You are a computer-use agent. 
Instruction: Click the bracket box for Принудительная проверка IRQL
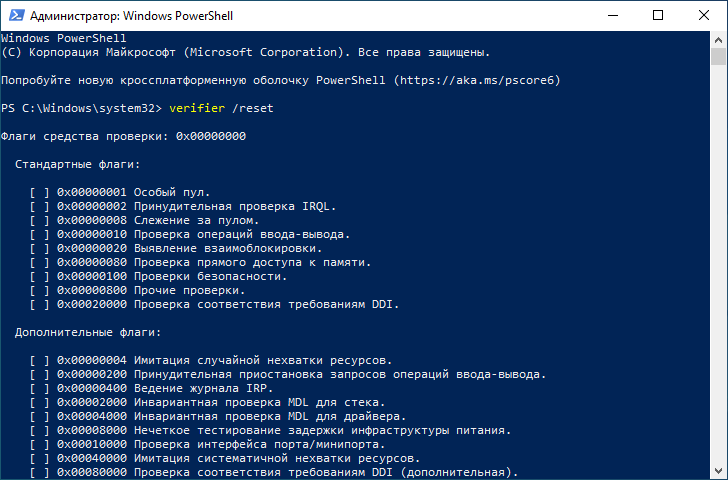click(39, 206)
